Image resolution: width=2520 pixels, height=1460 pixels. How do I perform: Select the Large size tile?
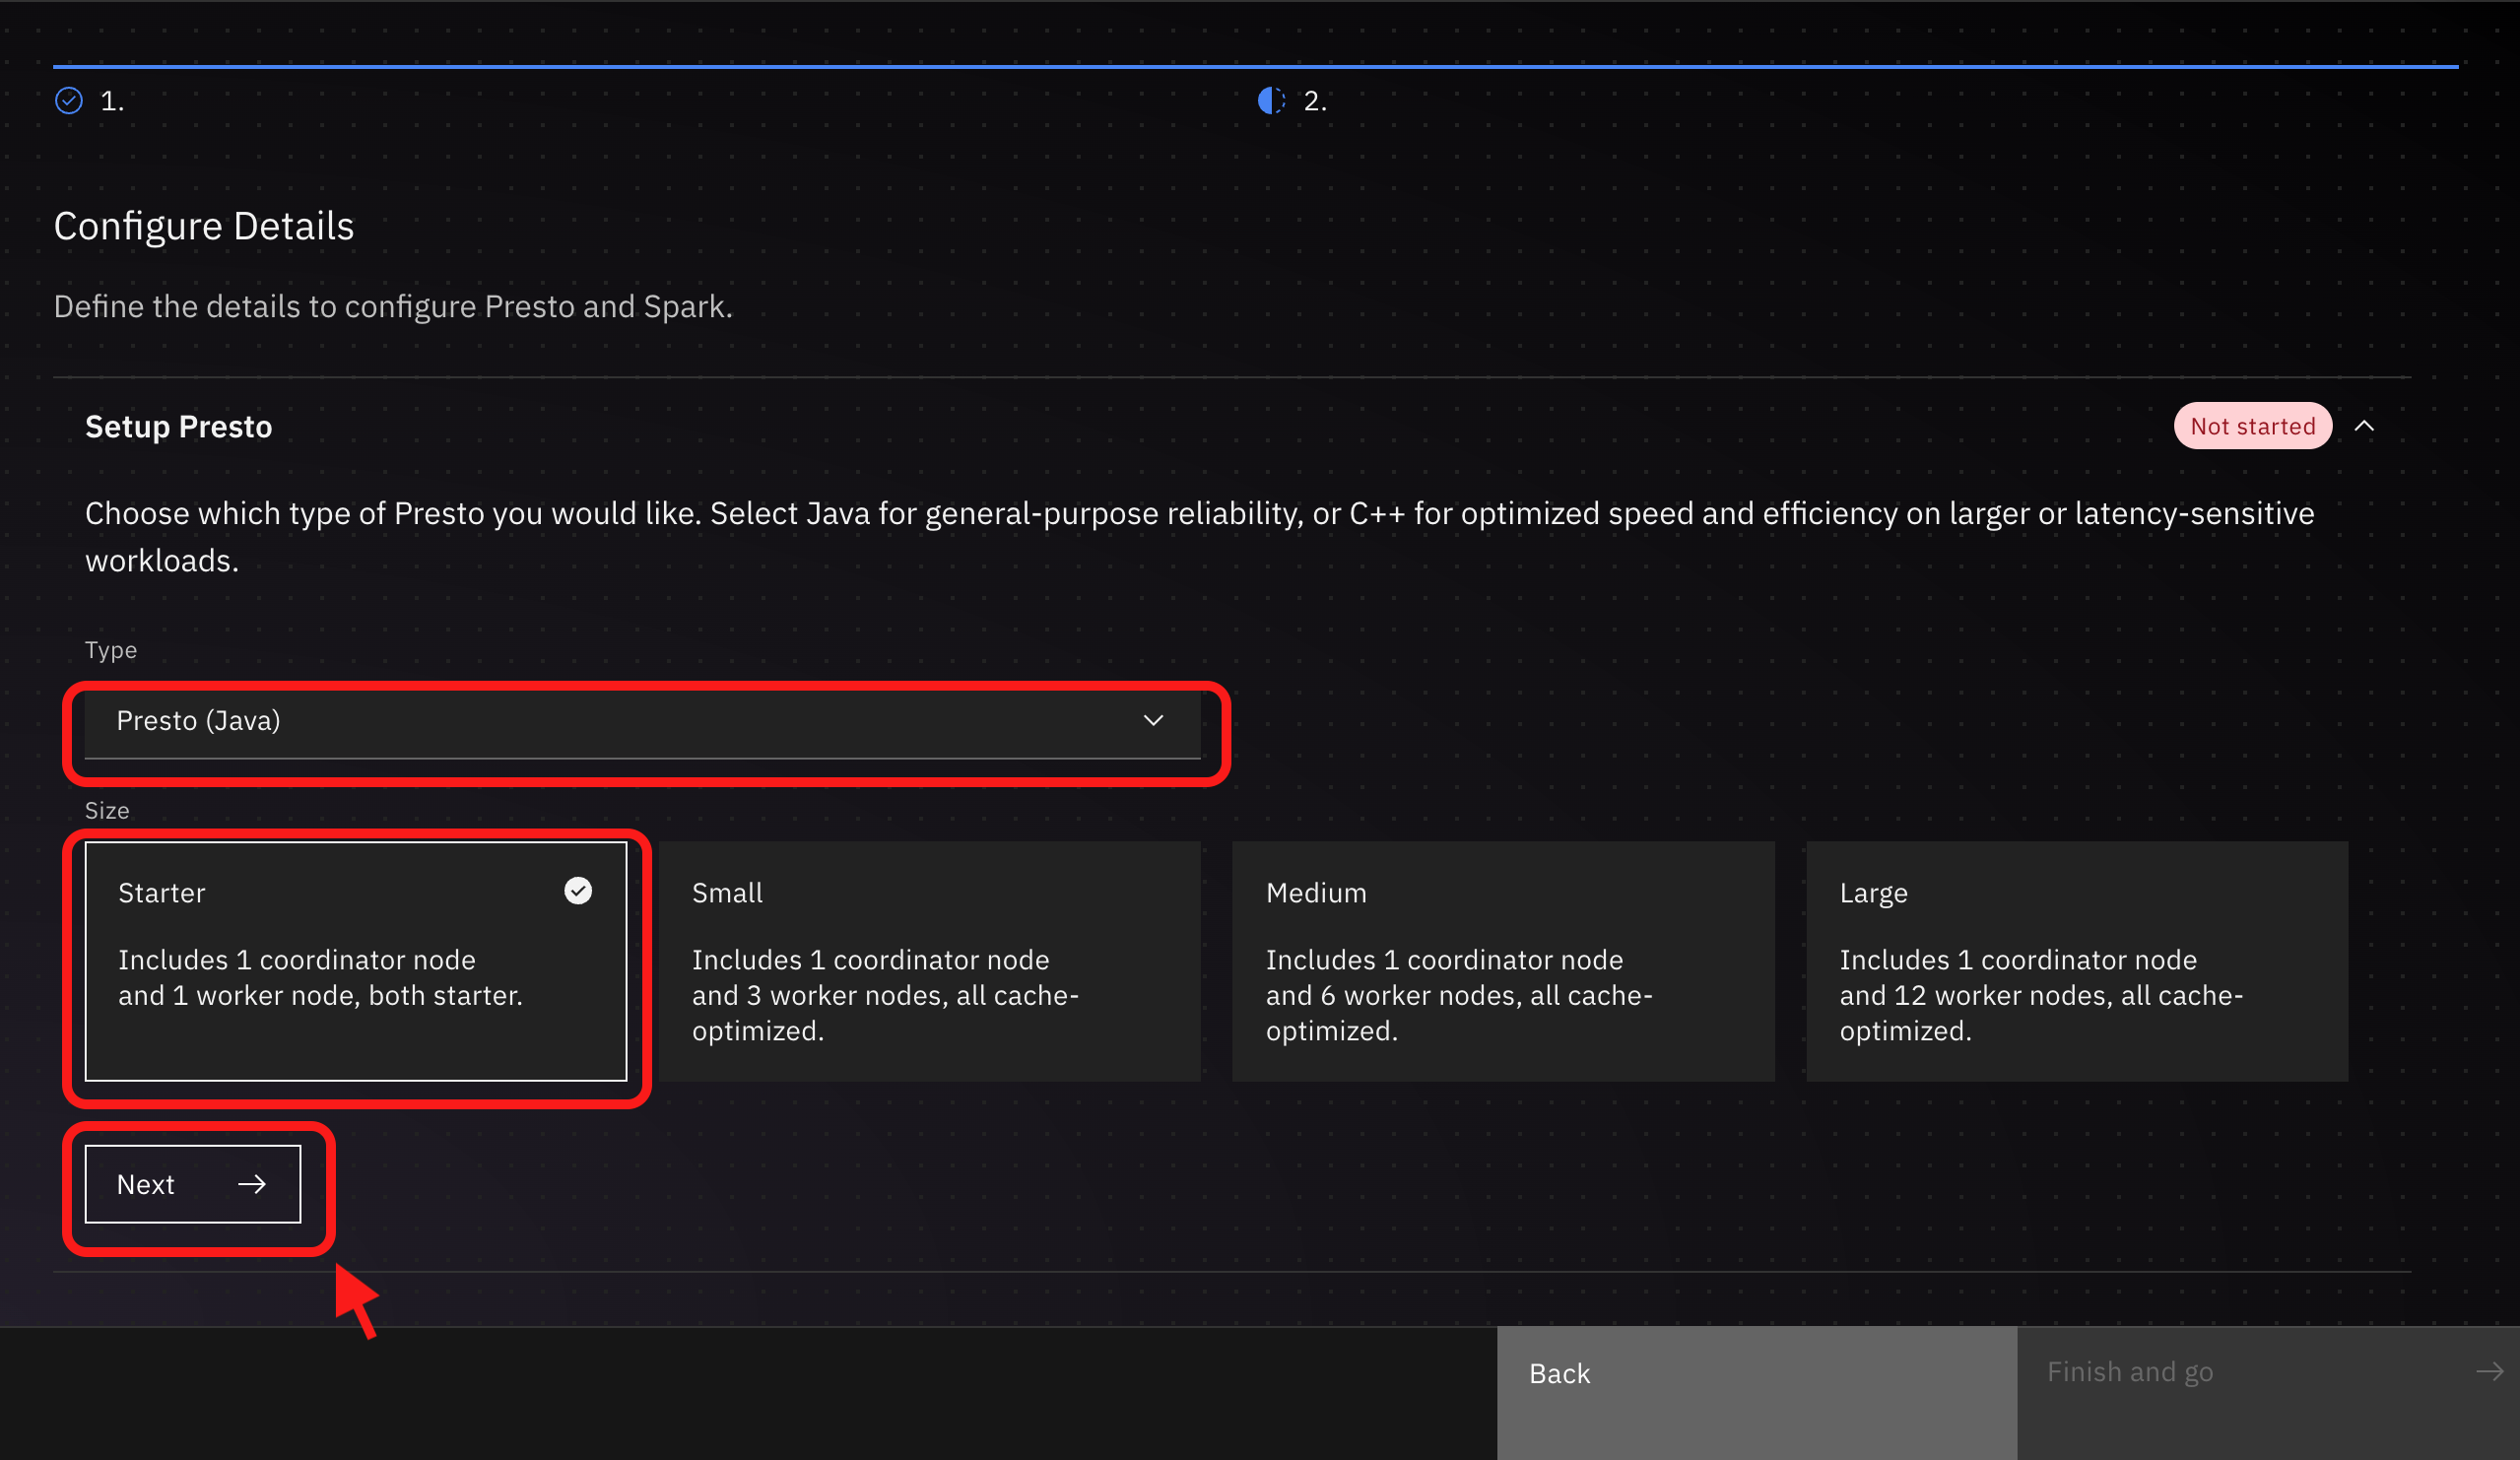[2077, 961]
